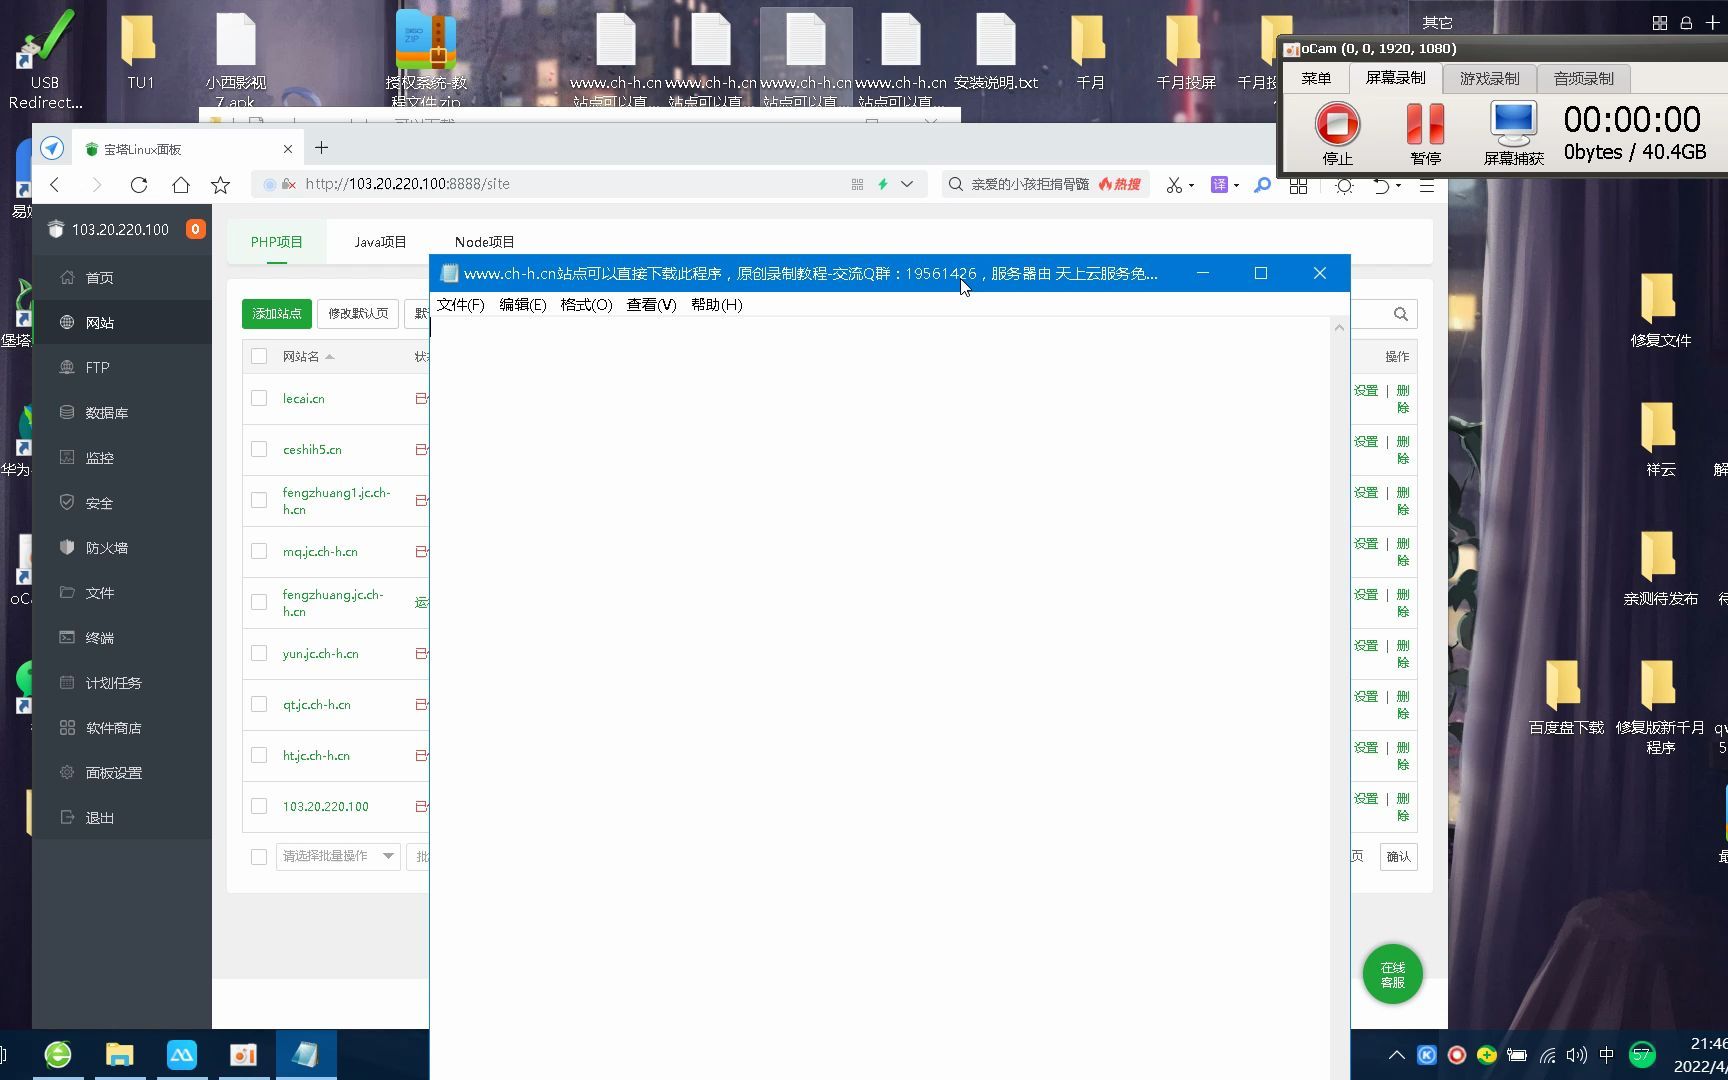Open 查看(V) menu in Notepad
Image resolution: width=1728 pixels, height=1080 pixels.
tap(651, 305)
